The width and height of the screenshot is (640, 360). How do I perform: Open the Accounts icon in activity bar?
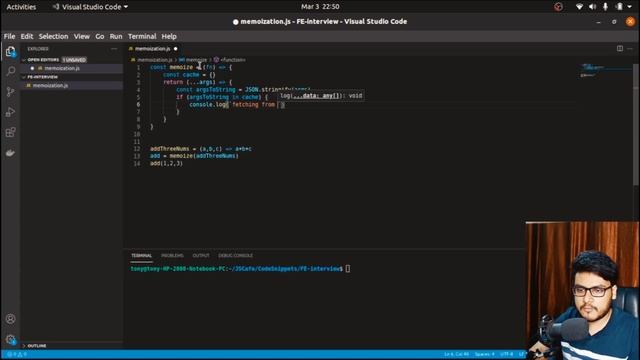11,319
